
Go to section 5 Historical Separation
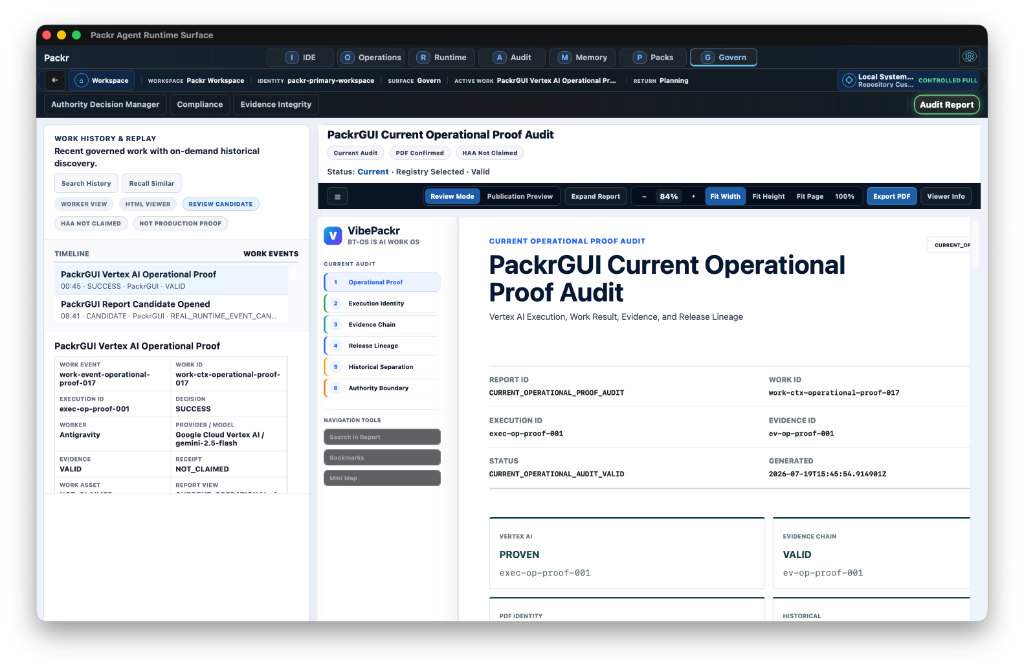click(x=382, y=367)
